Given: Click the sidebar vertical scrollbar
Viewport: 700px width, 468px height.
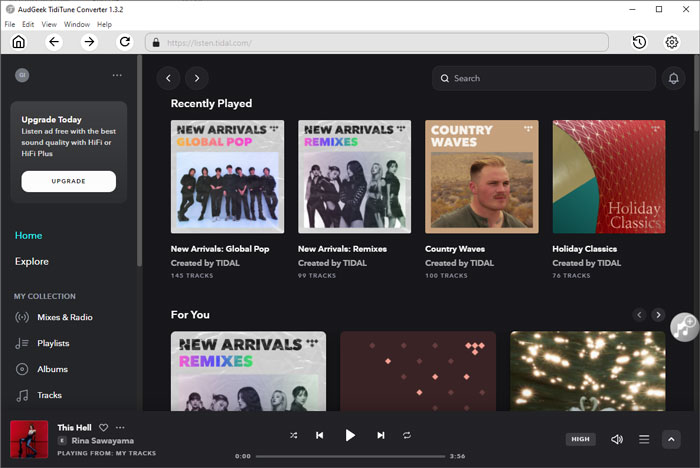Looking at the screenshot, I should point(139,161).
